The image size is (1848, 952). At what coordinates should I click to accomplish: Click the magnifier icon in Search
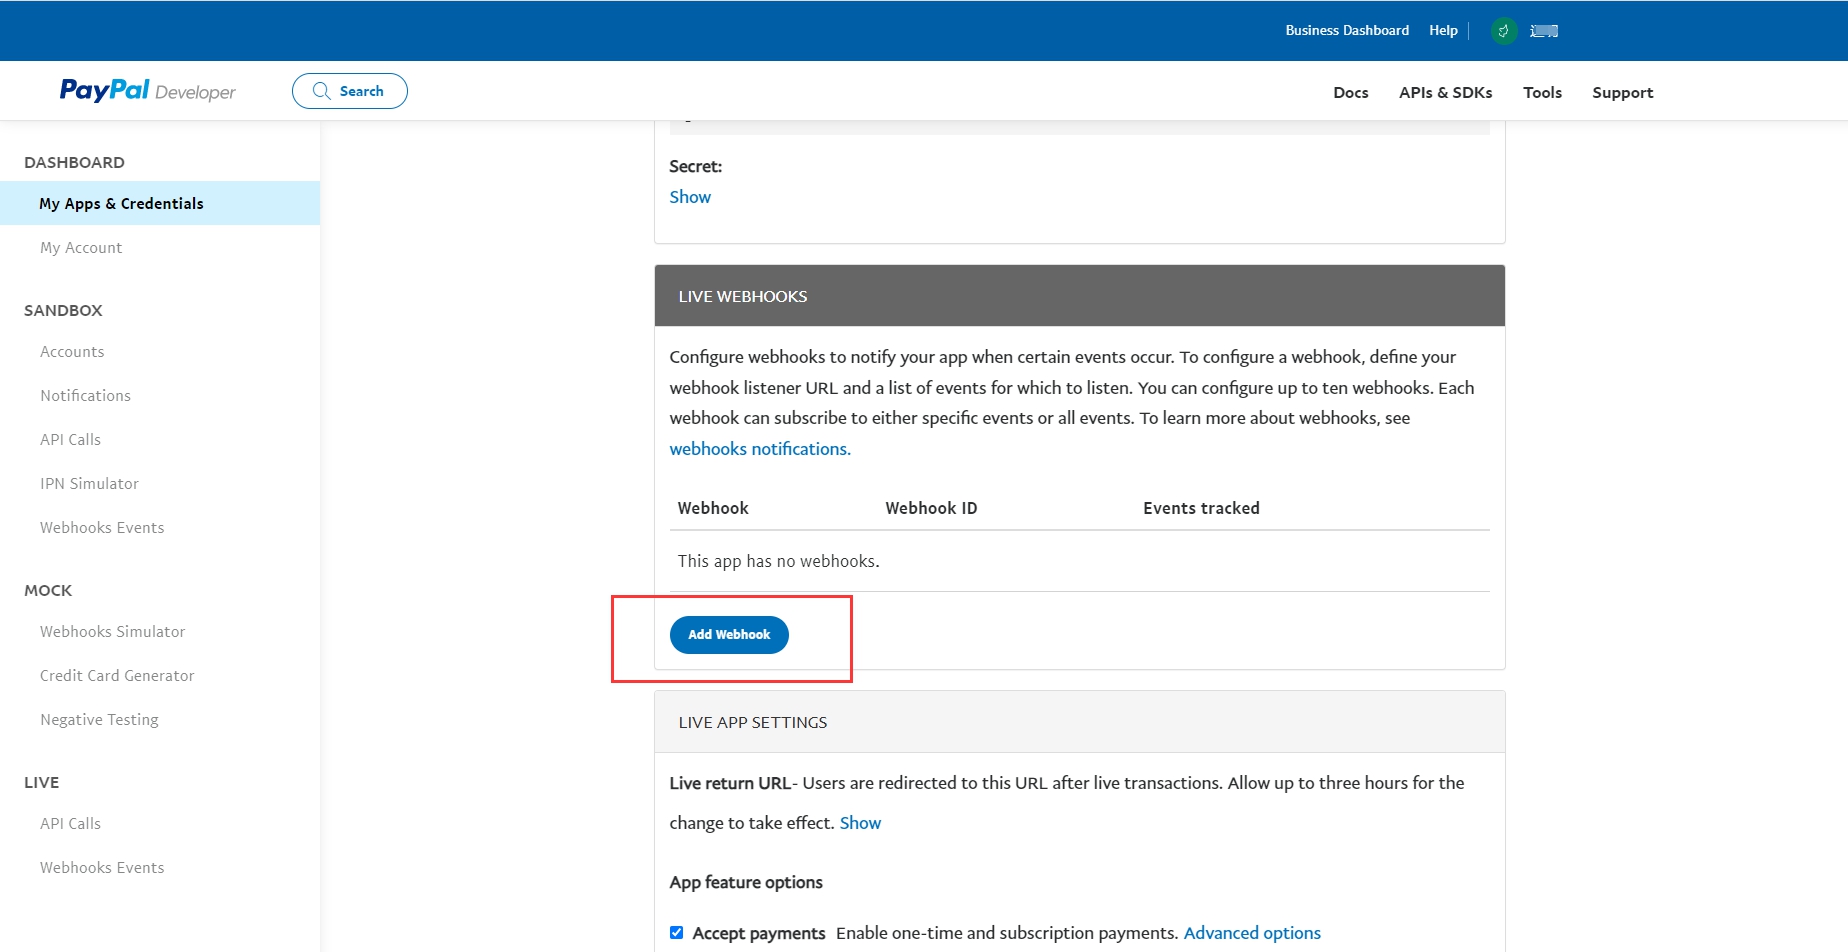pos(321,91)
